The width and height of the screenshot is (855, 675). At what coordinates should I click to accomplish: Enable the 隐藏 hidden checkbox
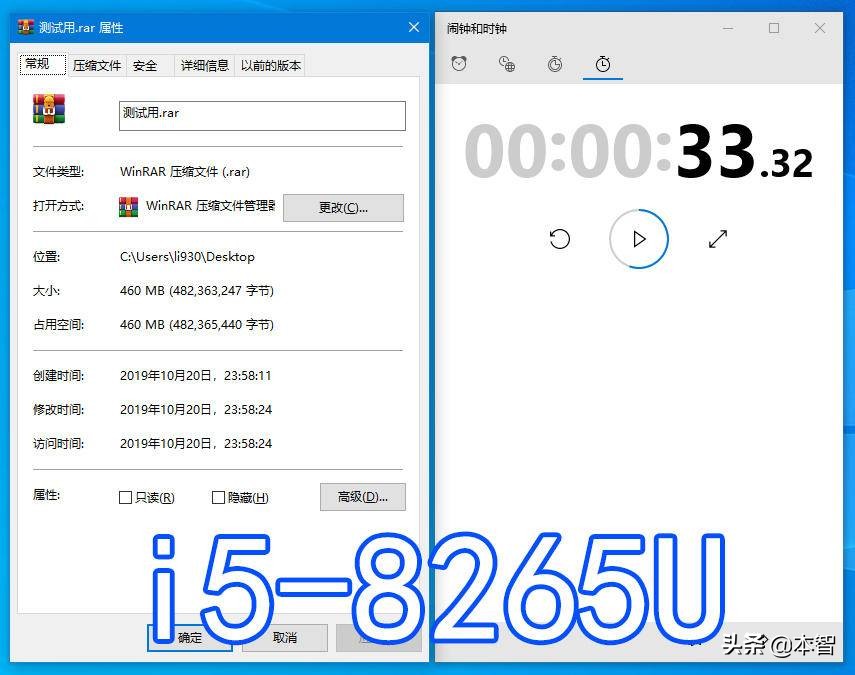click(217, 497)
